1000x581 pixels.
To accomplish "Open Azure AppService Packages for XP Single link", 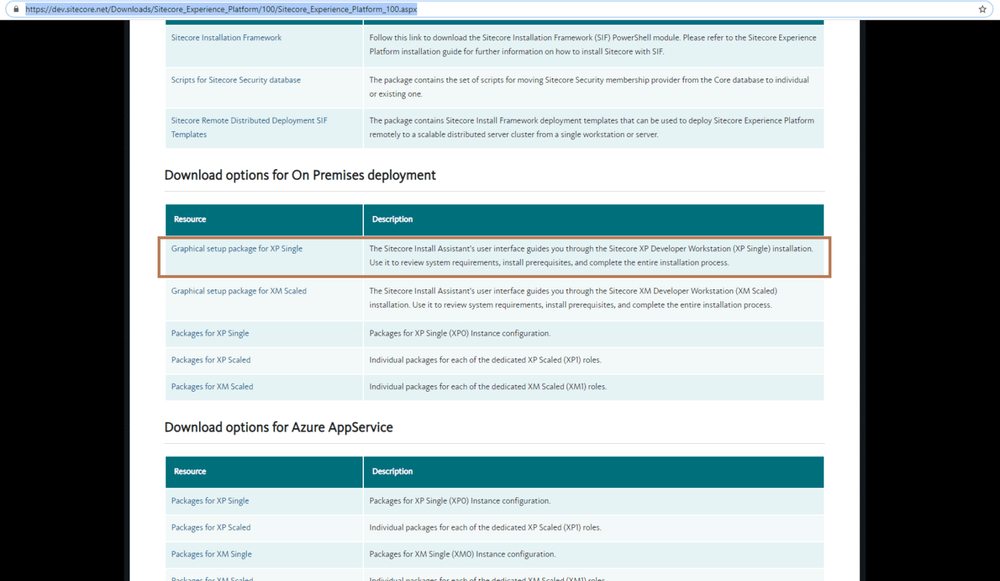I will click(210, 501).
